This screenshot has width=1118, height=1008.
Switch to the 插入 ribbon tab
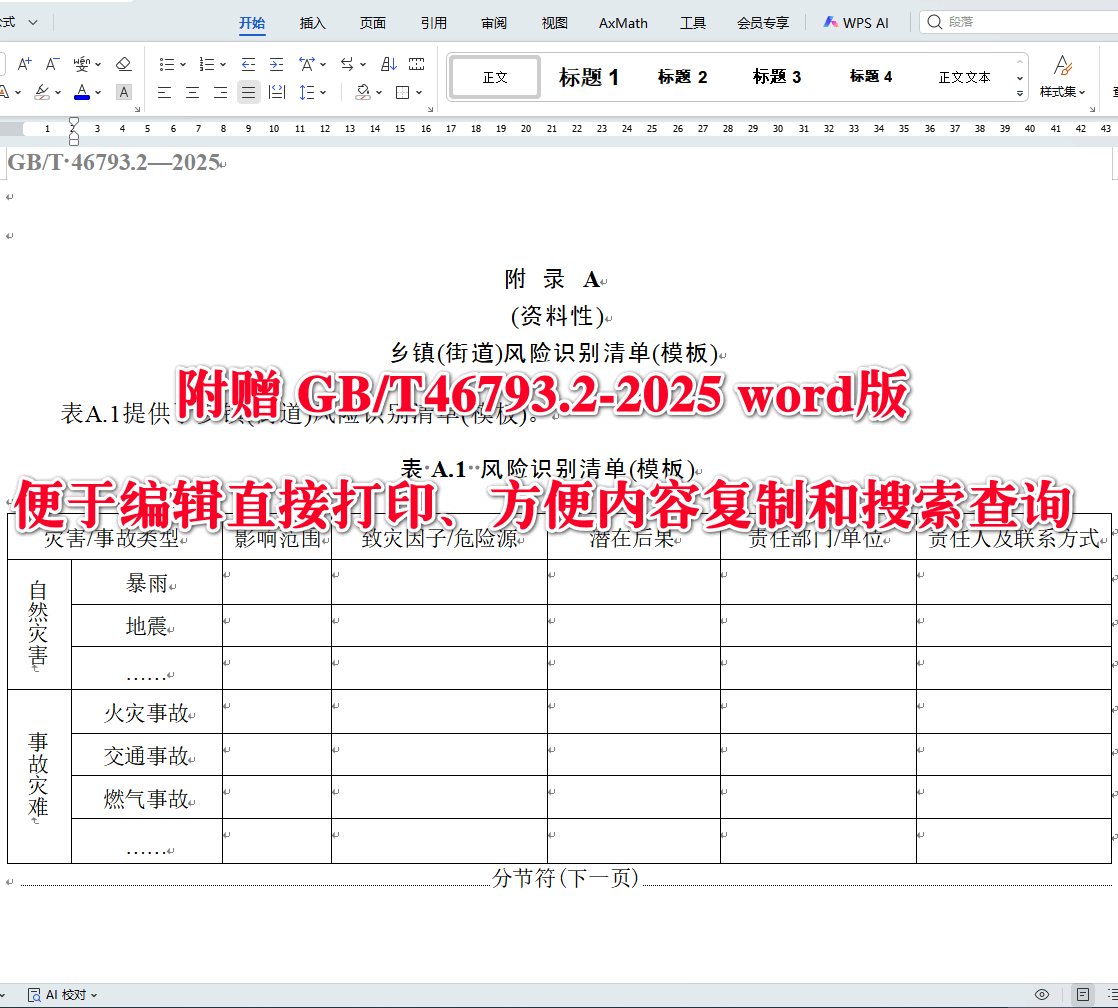tap(312, 22)
